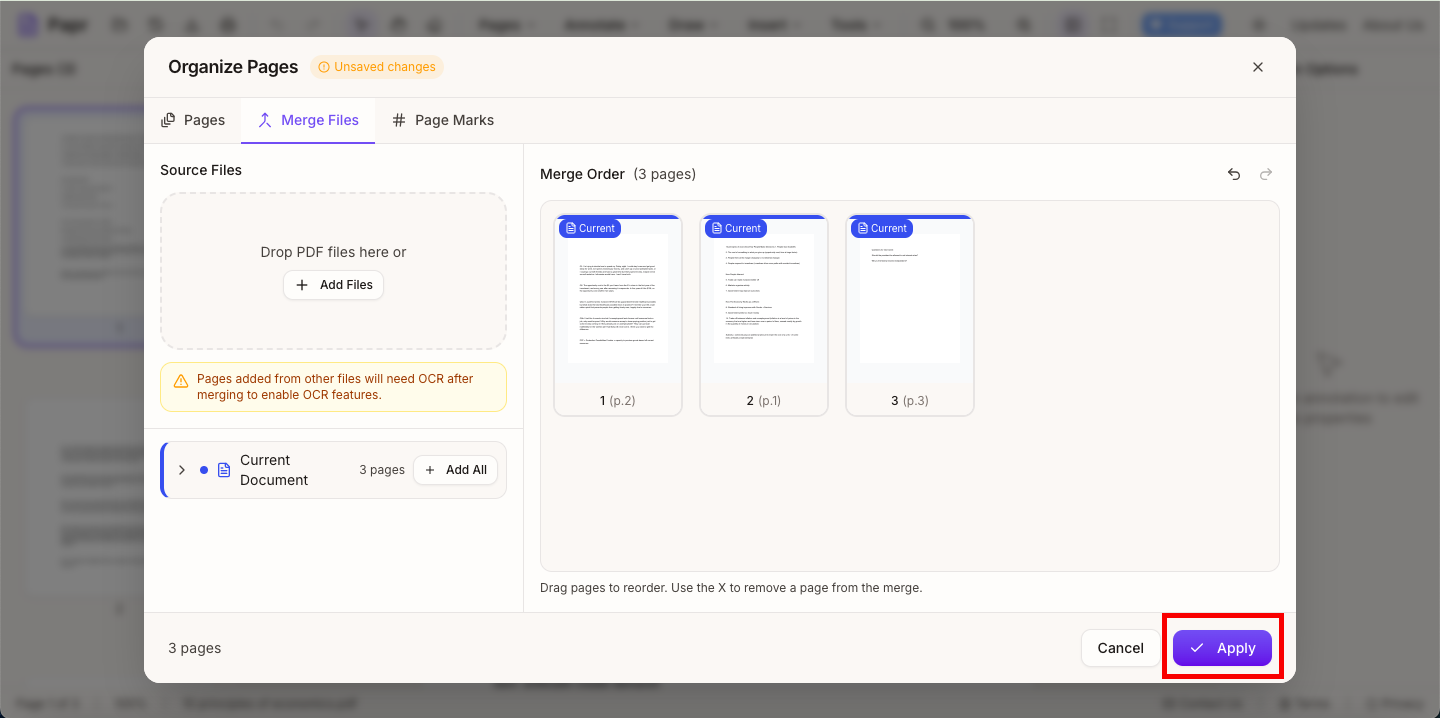Click the document icon beside Current Document
Viewport: 1440px width, 718px height.
pyautogui.click(x=222, y=469)
